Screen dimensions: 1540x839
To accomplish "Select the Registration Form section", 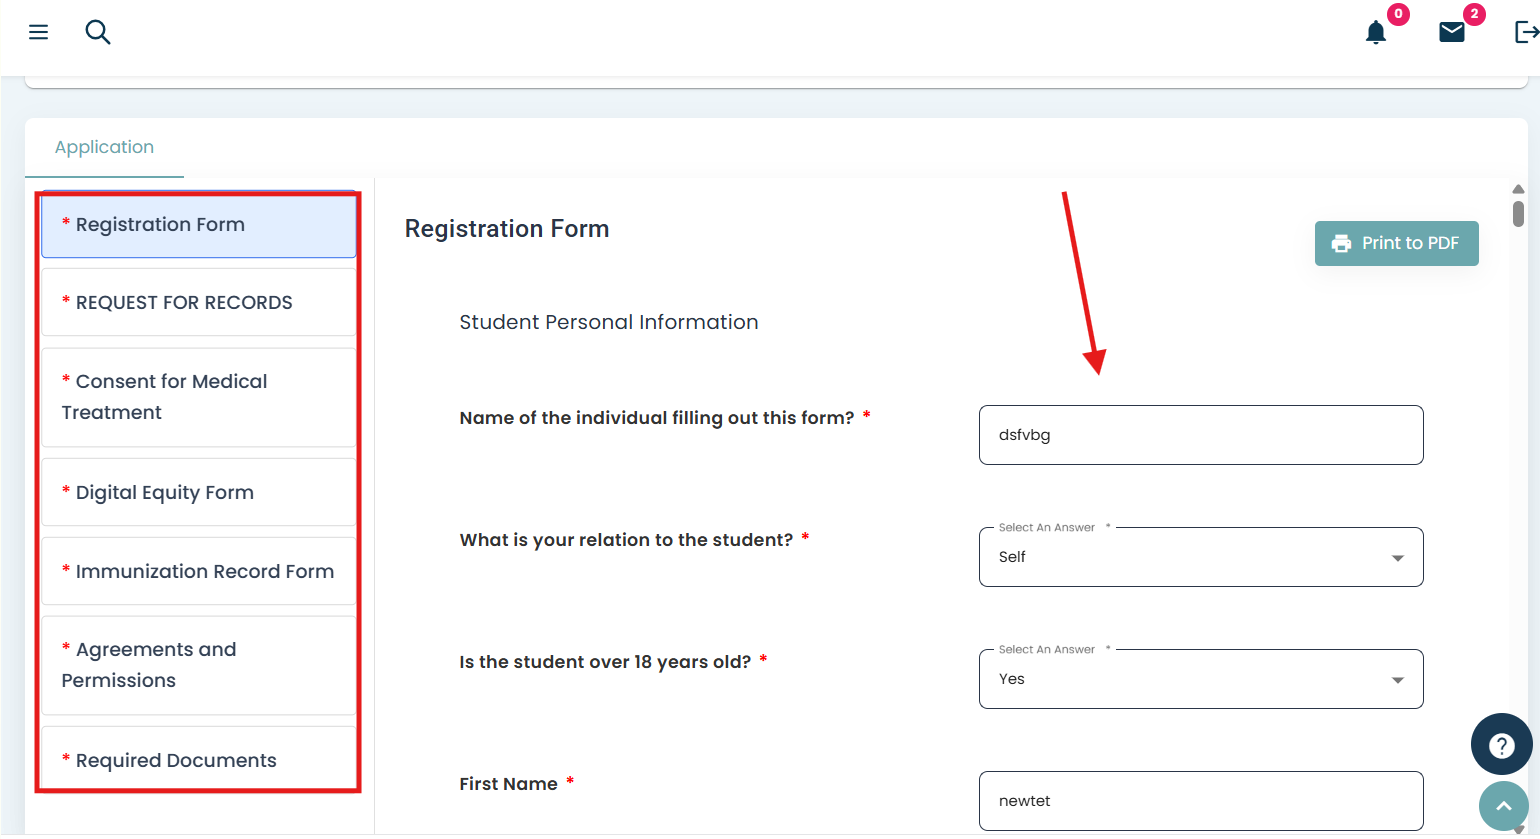I will point(198,225).
